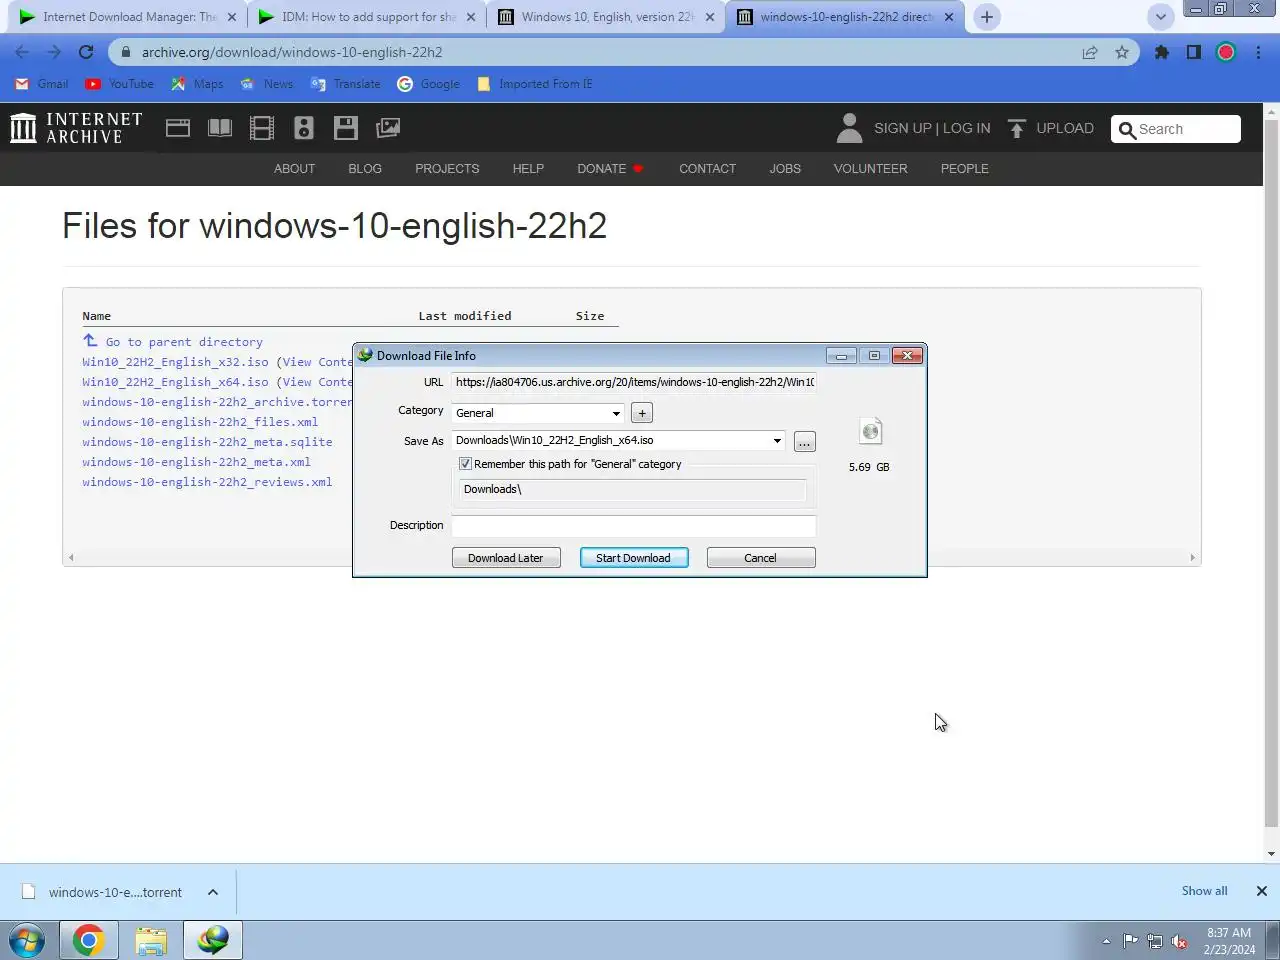The image size is (1280, 960).
Task: Click the browse folder ellipsis button
Action: tap(805, 442)
